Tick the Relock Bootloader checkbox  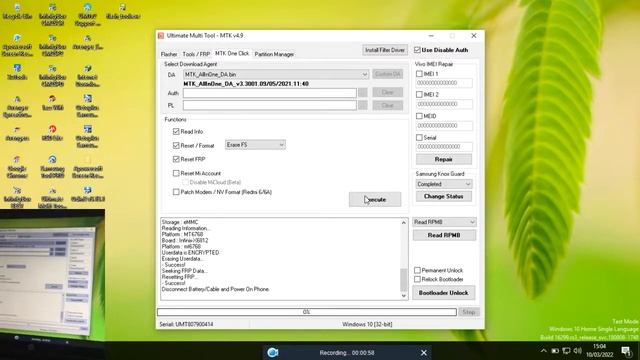coord(417,279)
